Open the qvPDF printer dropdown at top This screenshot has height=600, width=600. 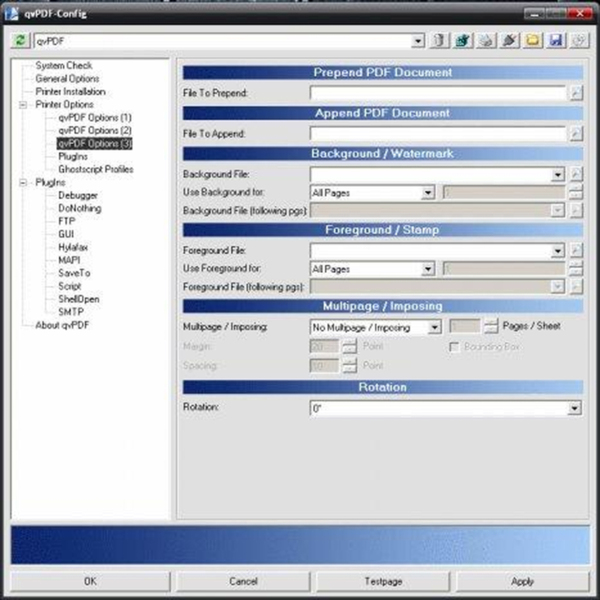(418, 41)
